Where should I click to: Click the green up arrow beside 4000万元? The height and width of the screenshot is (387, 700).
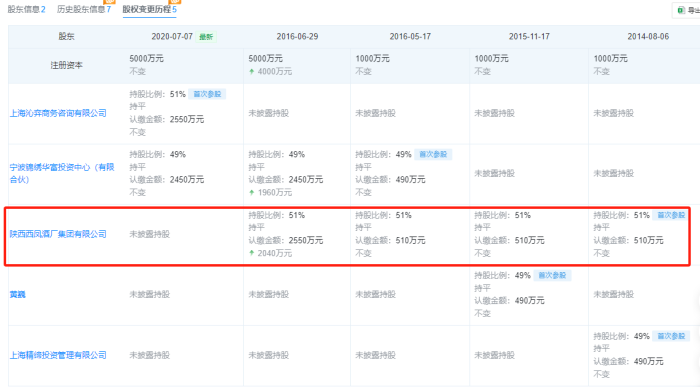[252, 71]
